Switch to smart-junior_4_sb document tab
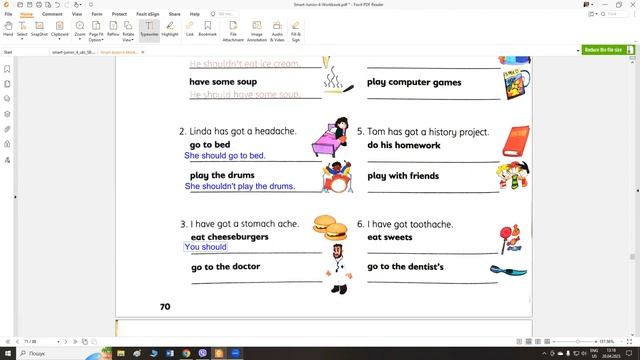The height and width of the screenshot is (360, 640). pyautogui.click(x=73, y=52)
